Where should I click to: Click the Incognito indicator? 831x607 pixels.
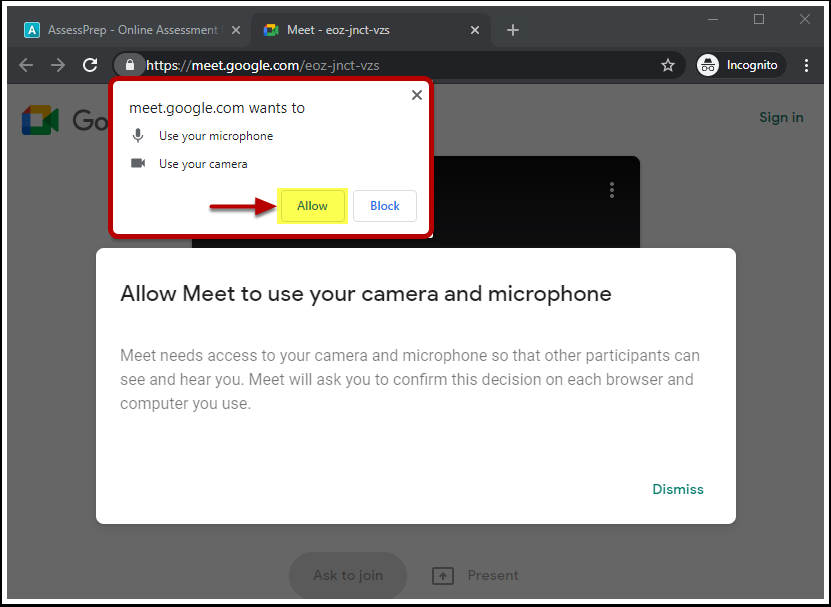click(x=741, y=65)
